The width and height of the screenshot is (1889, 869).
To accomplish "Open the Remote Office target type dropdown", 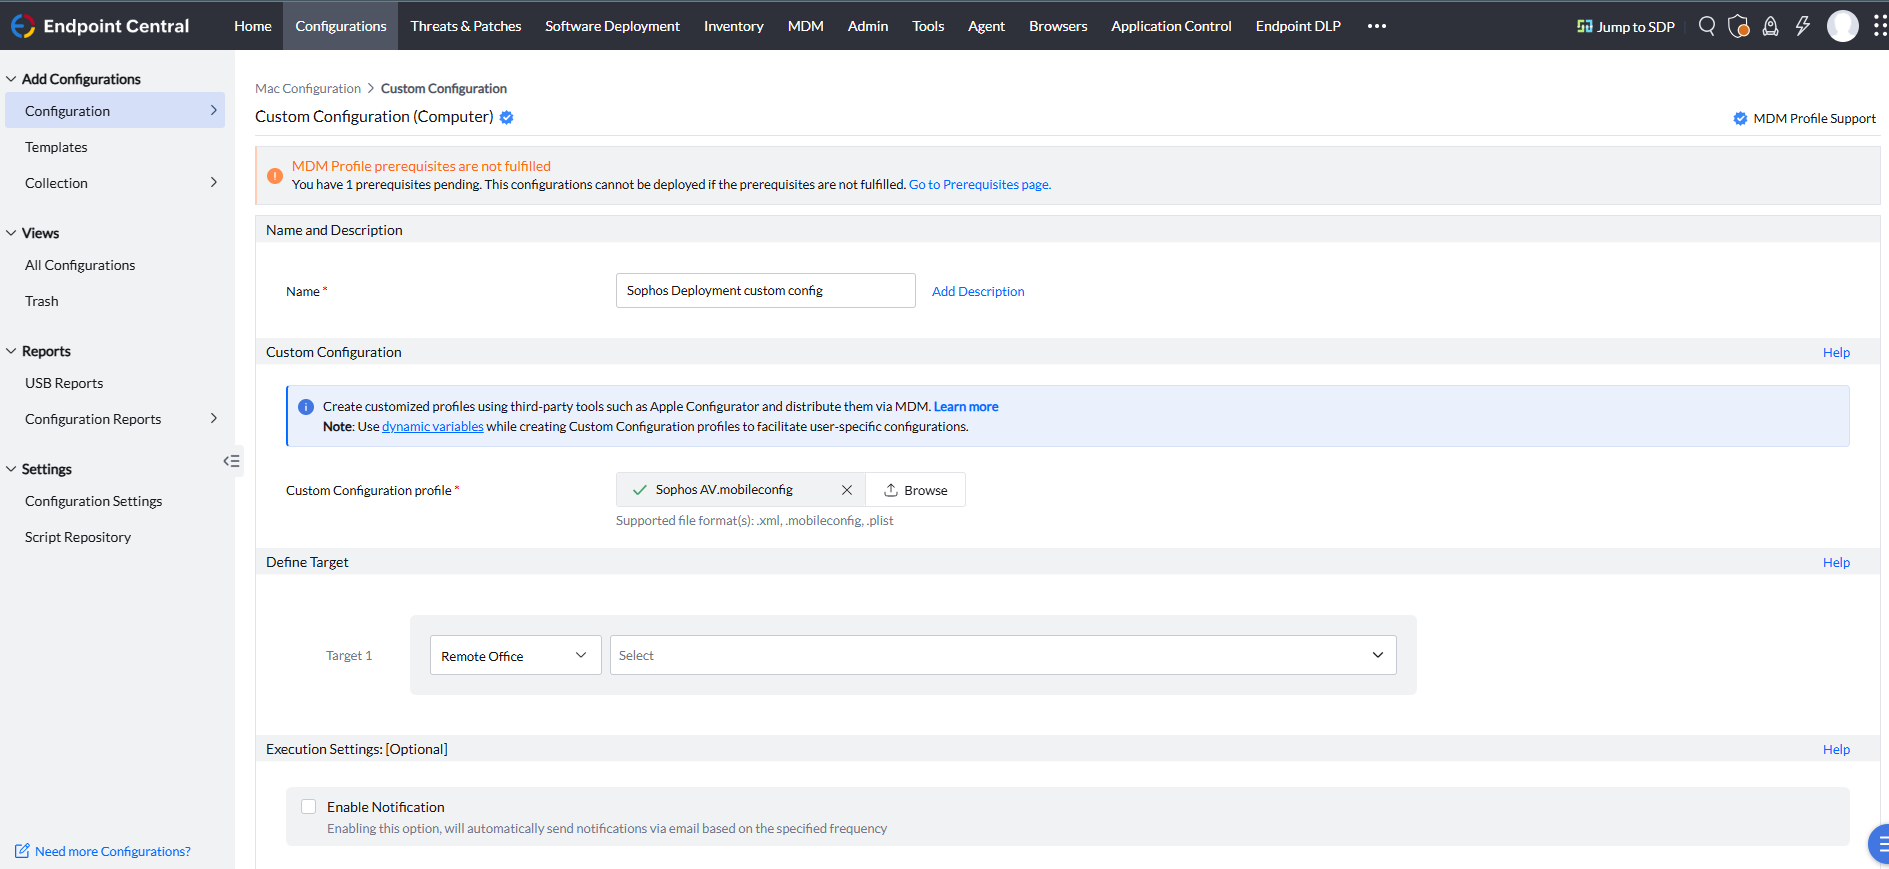I will (515, 655).
